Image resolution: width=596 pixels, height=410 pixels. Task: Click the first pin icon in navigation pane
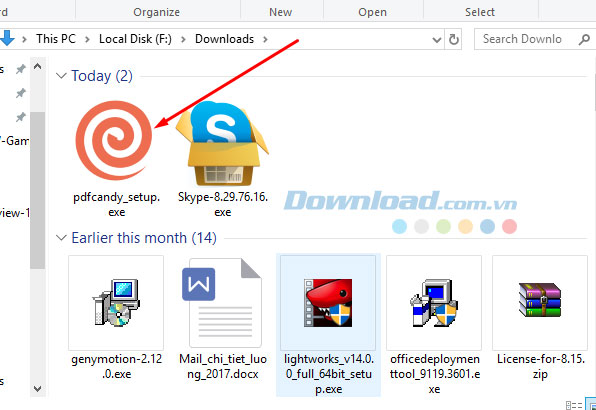coord(21,69)
